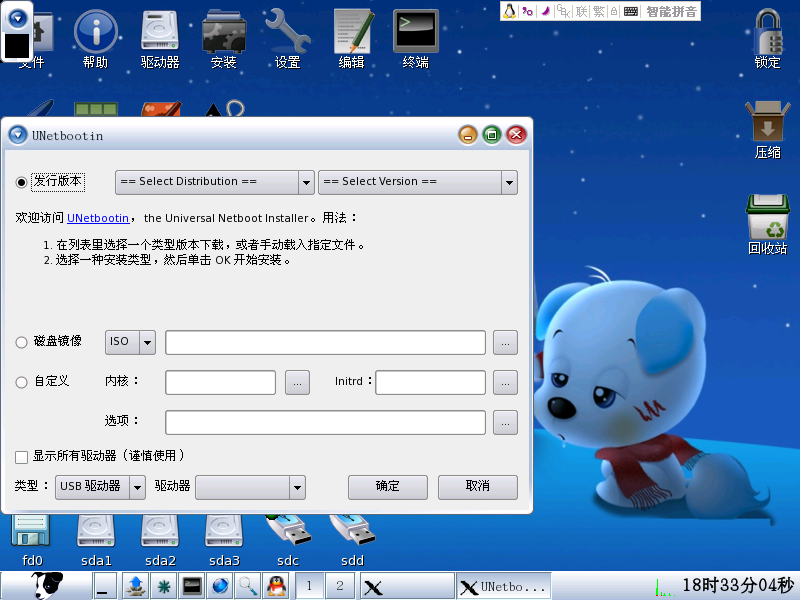Click the green asterisk taskbar launcher
This screenshot has height=600, width=800.
point(164,586)
